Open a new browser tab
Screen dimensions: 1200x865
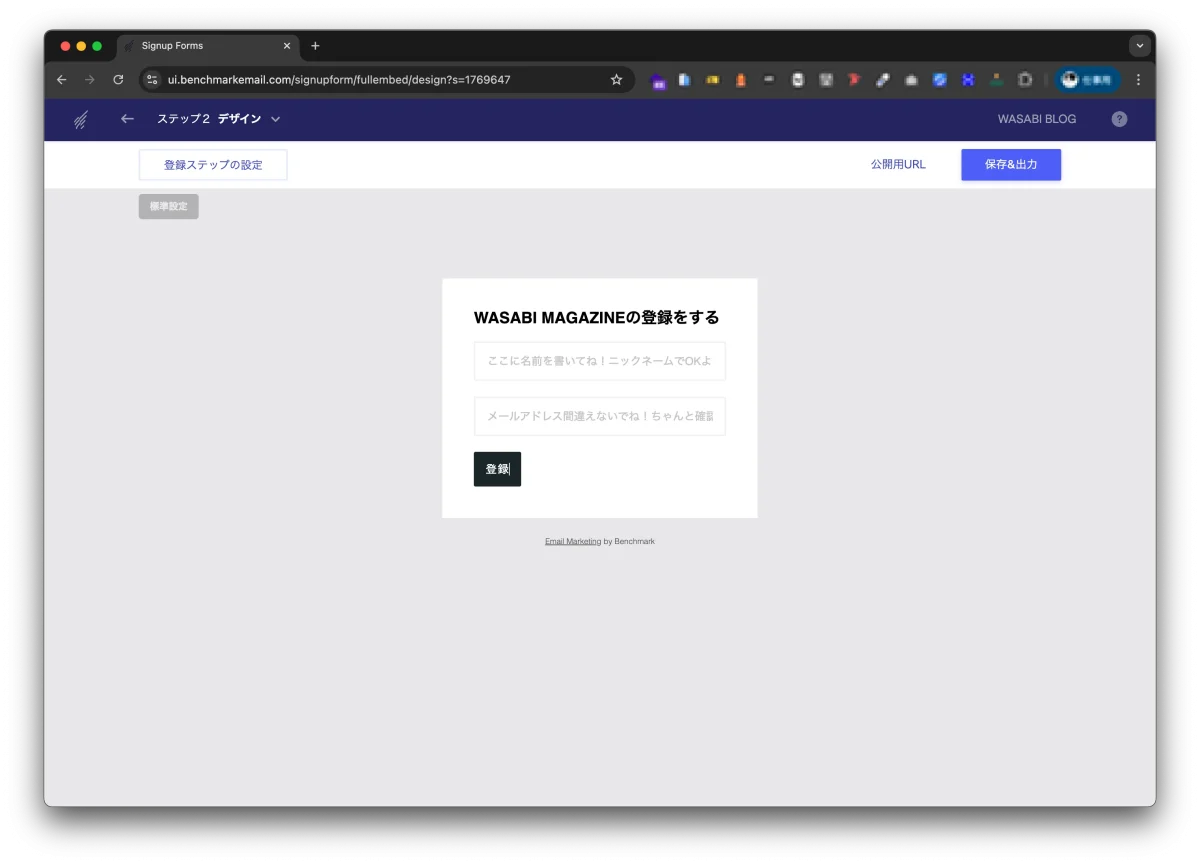coord(315,46)
